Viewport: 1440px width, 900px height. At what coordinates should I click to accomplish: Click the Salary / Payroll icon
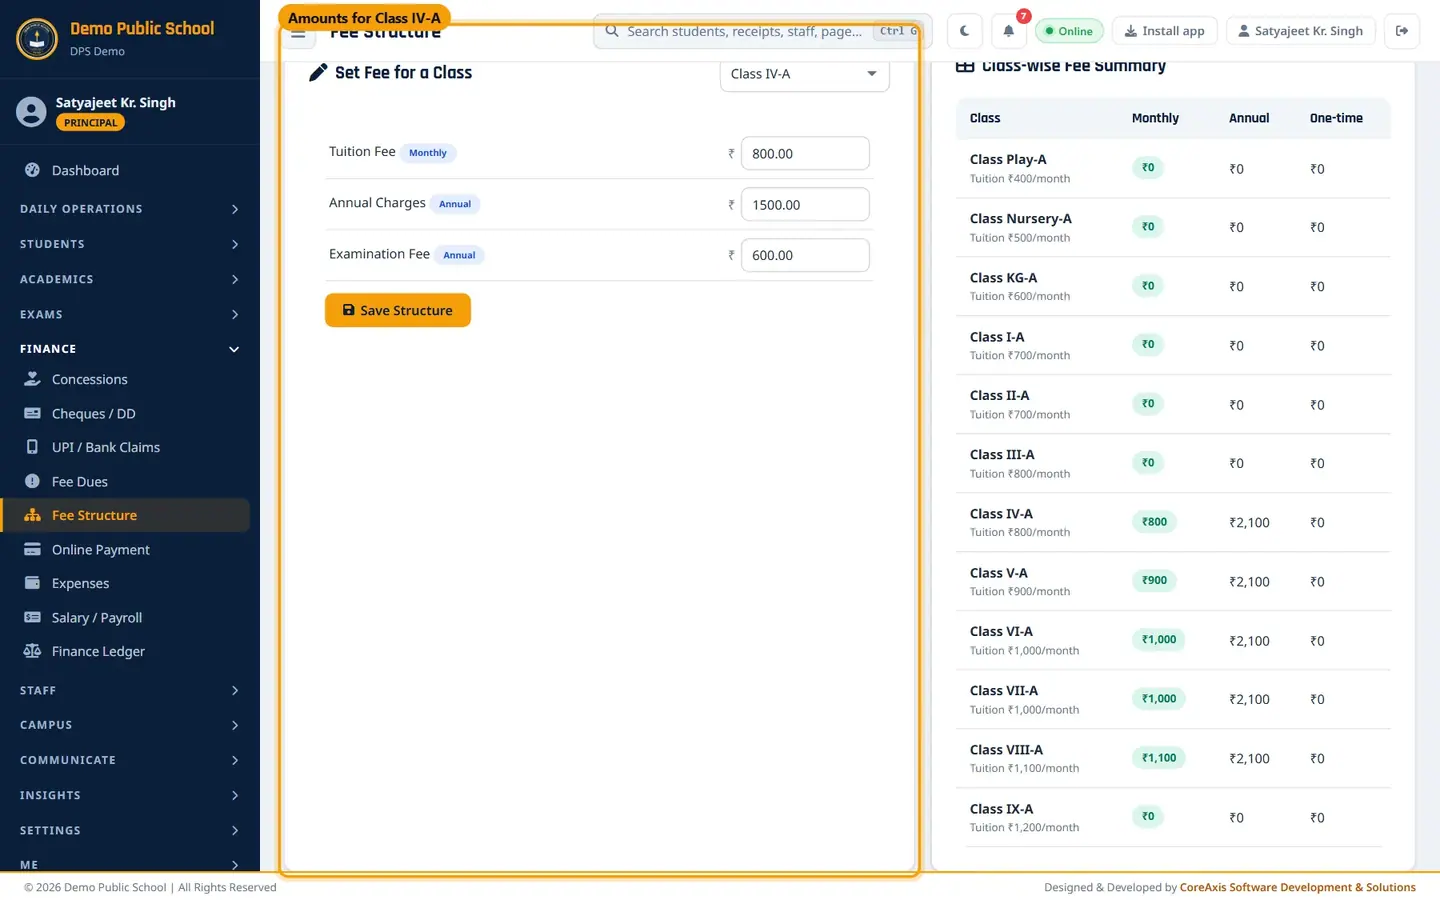(32, 617)
